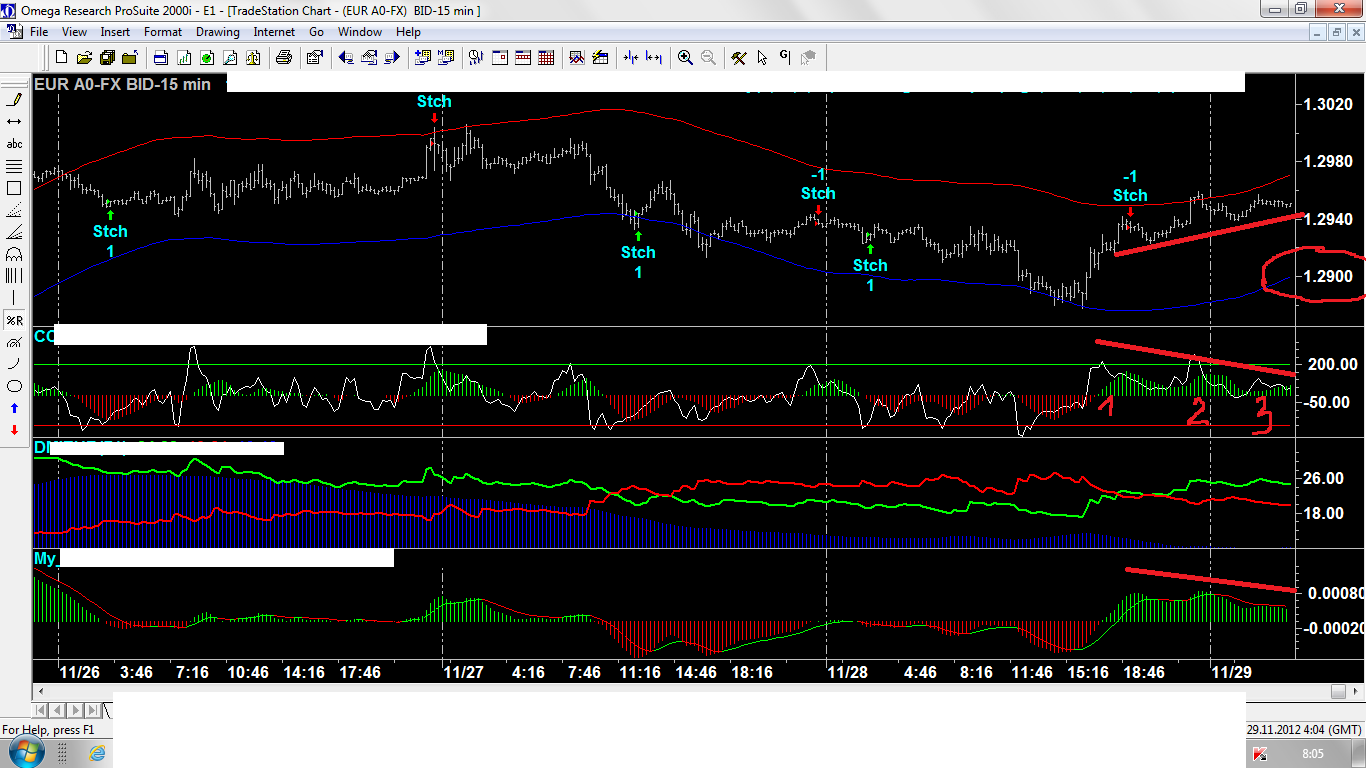1366x768 pixels.
Task: Select the red down arrow tool
Action: click(14, 430)
